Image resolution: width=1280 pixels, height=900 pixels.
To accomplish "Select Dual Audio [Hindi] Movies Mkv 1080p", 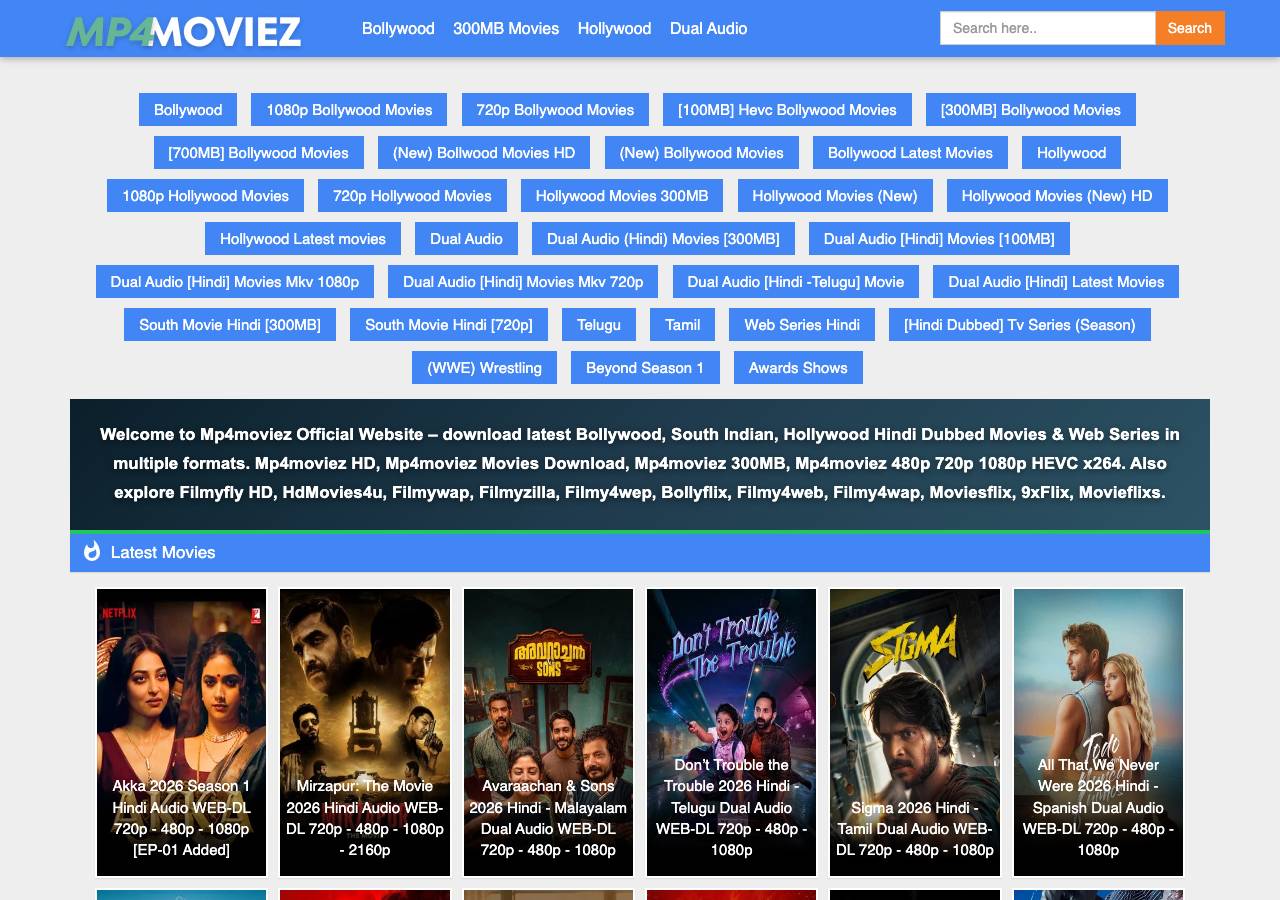I will coord(235,281).
